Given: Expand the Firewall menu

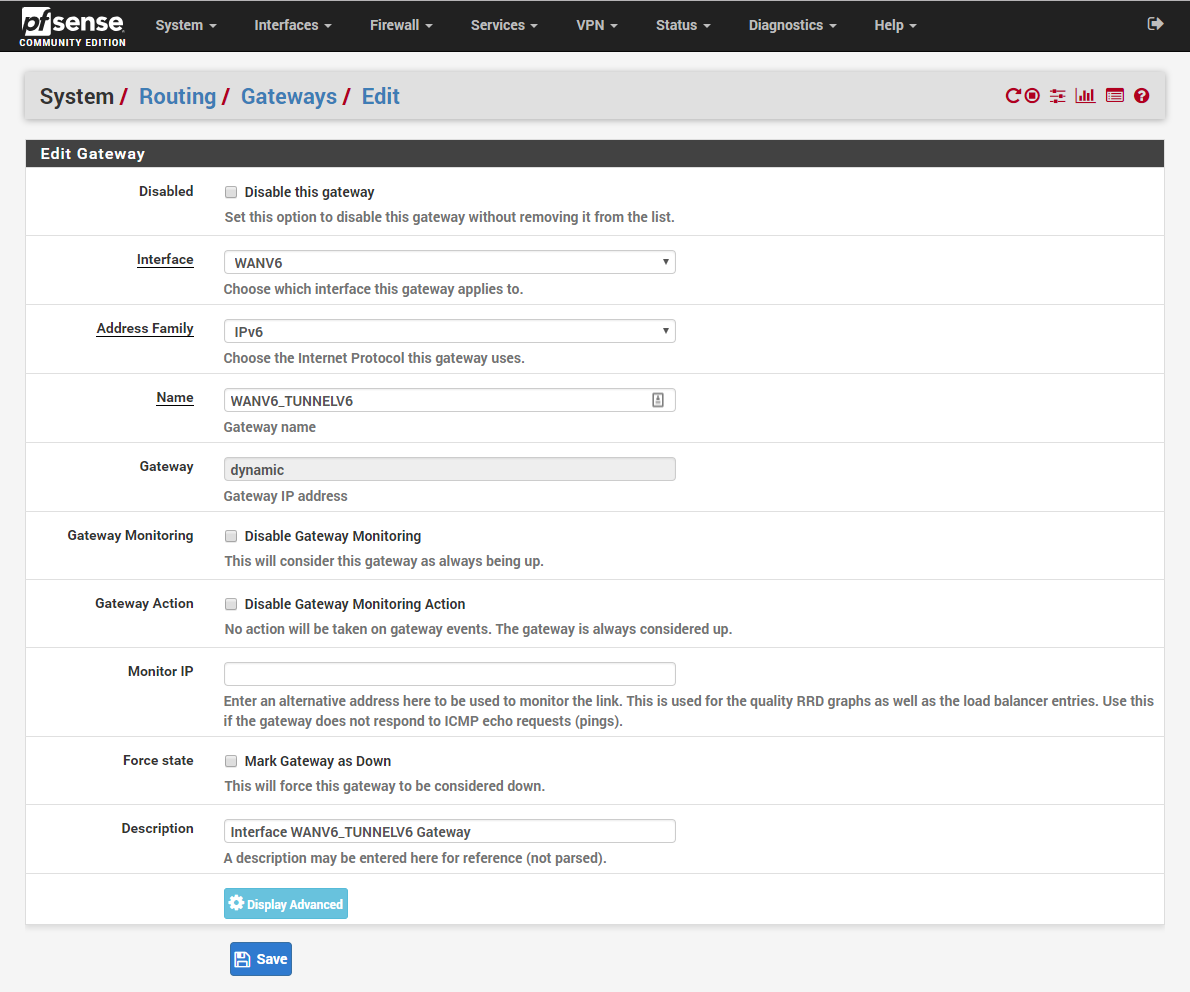Looking at the screenshot, I should coord(401,25).
